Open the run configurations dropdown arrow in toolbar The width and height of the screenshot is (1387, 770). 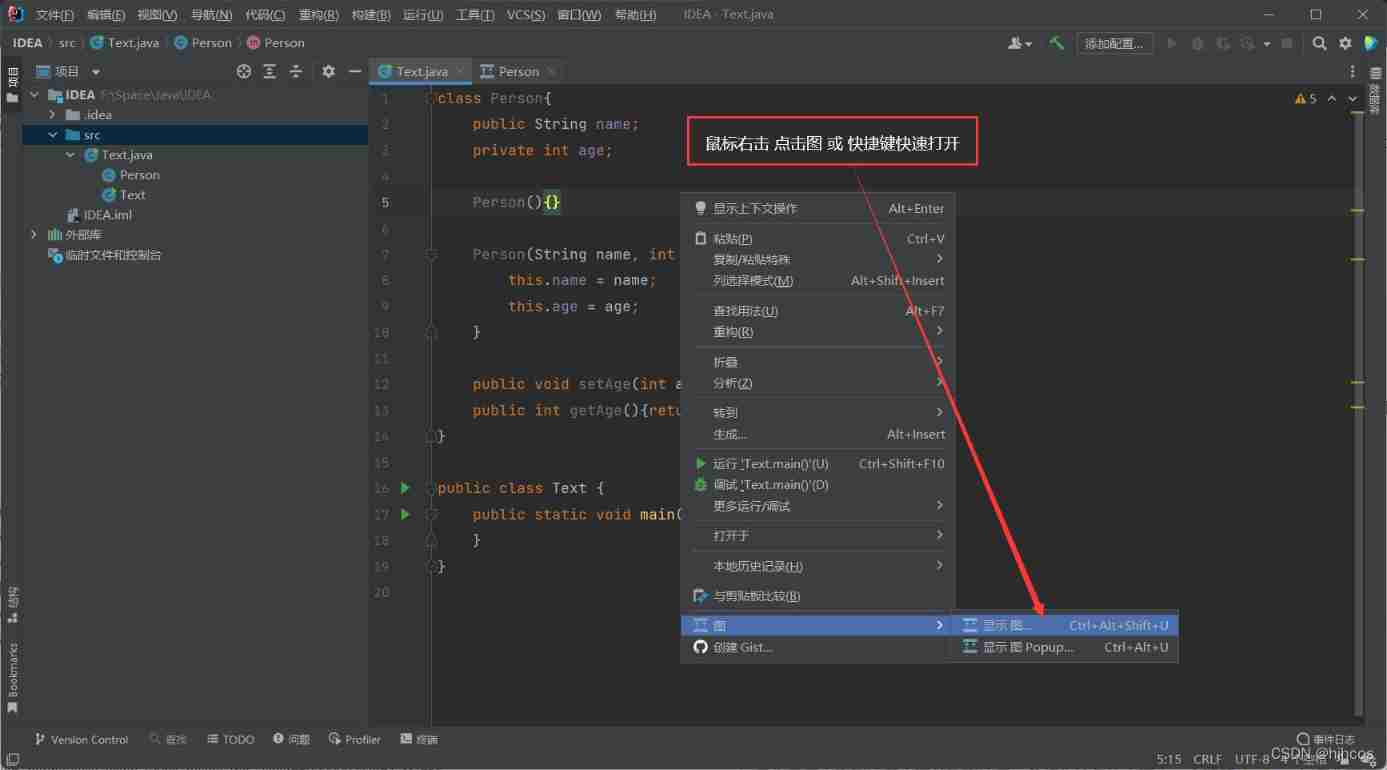point(1266,43)
